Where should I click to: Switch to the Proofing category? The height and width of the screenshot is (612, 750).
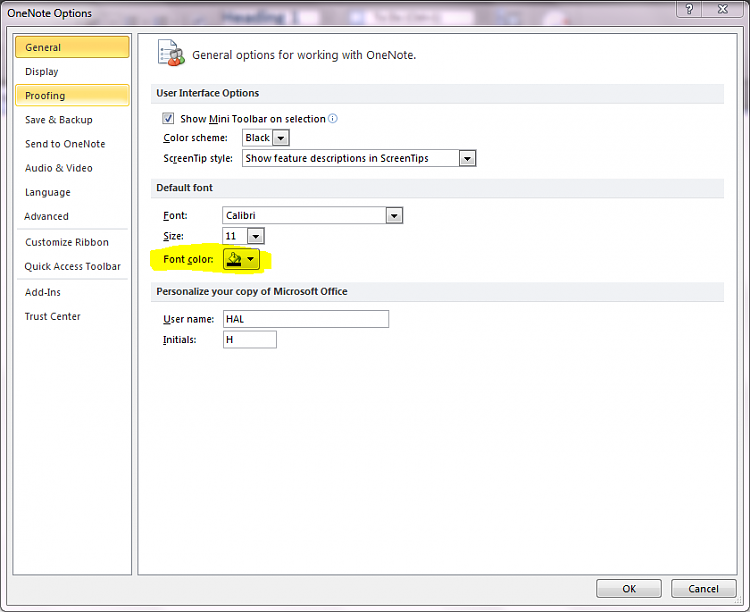(72, 95)
